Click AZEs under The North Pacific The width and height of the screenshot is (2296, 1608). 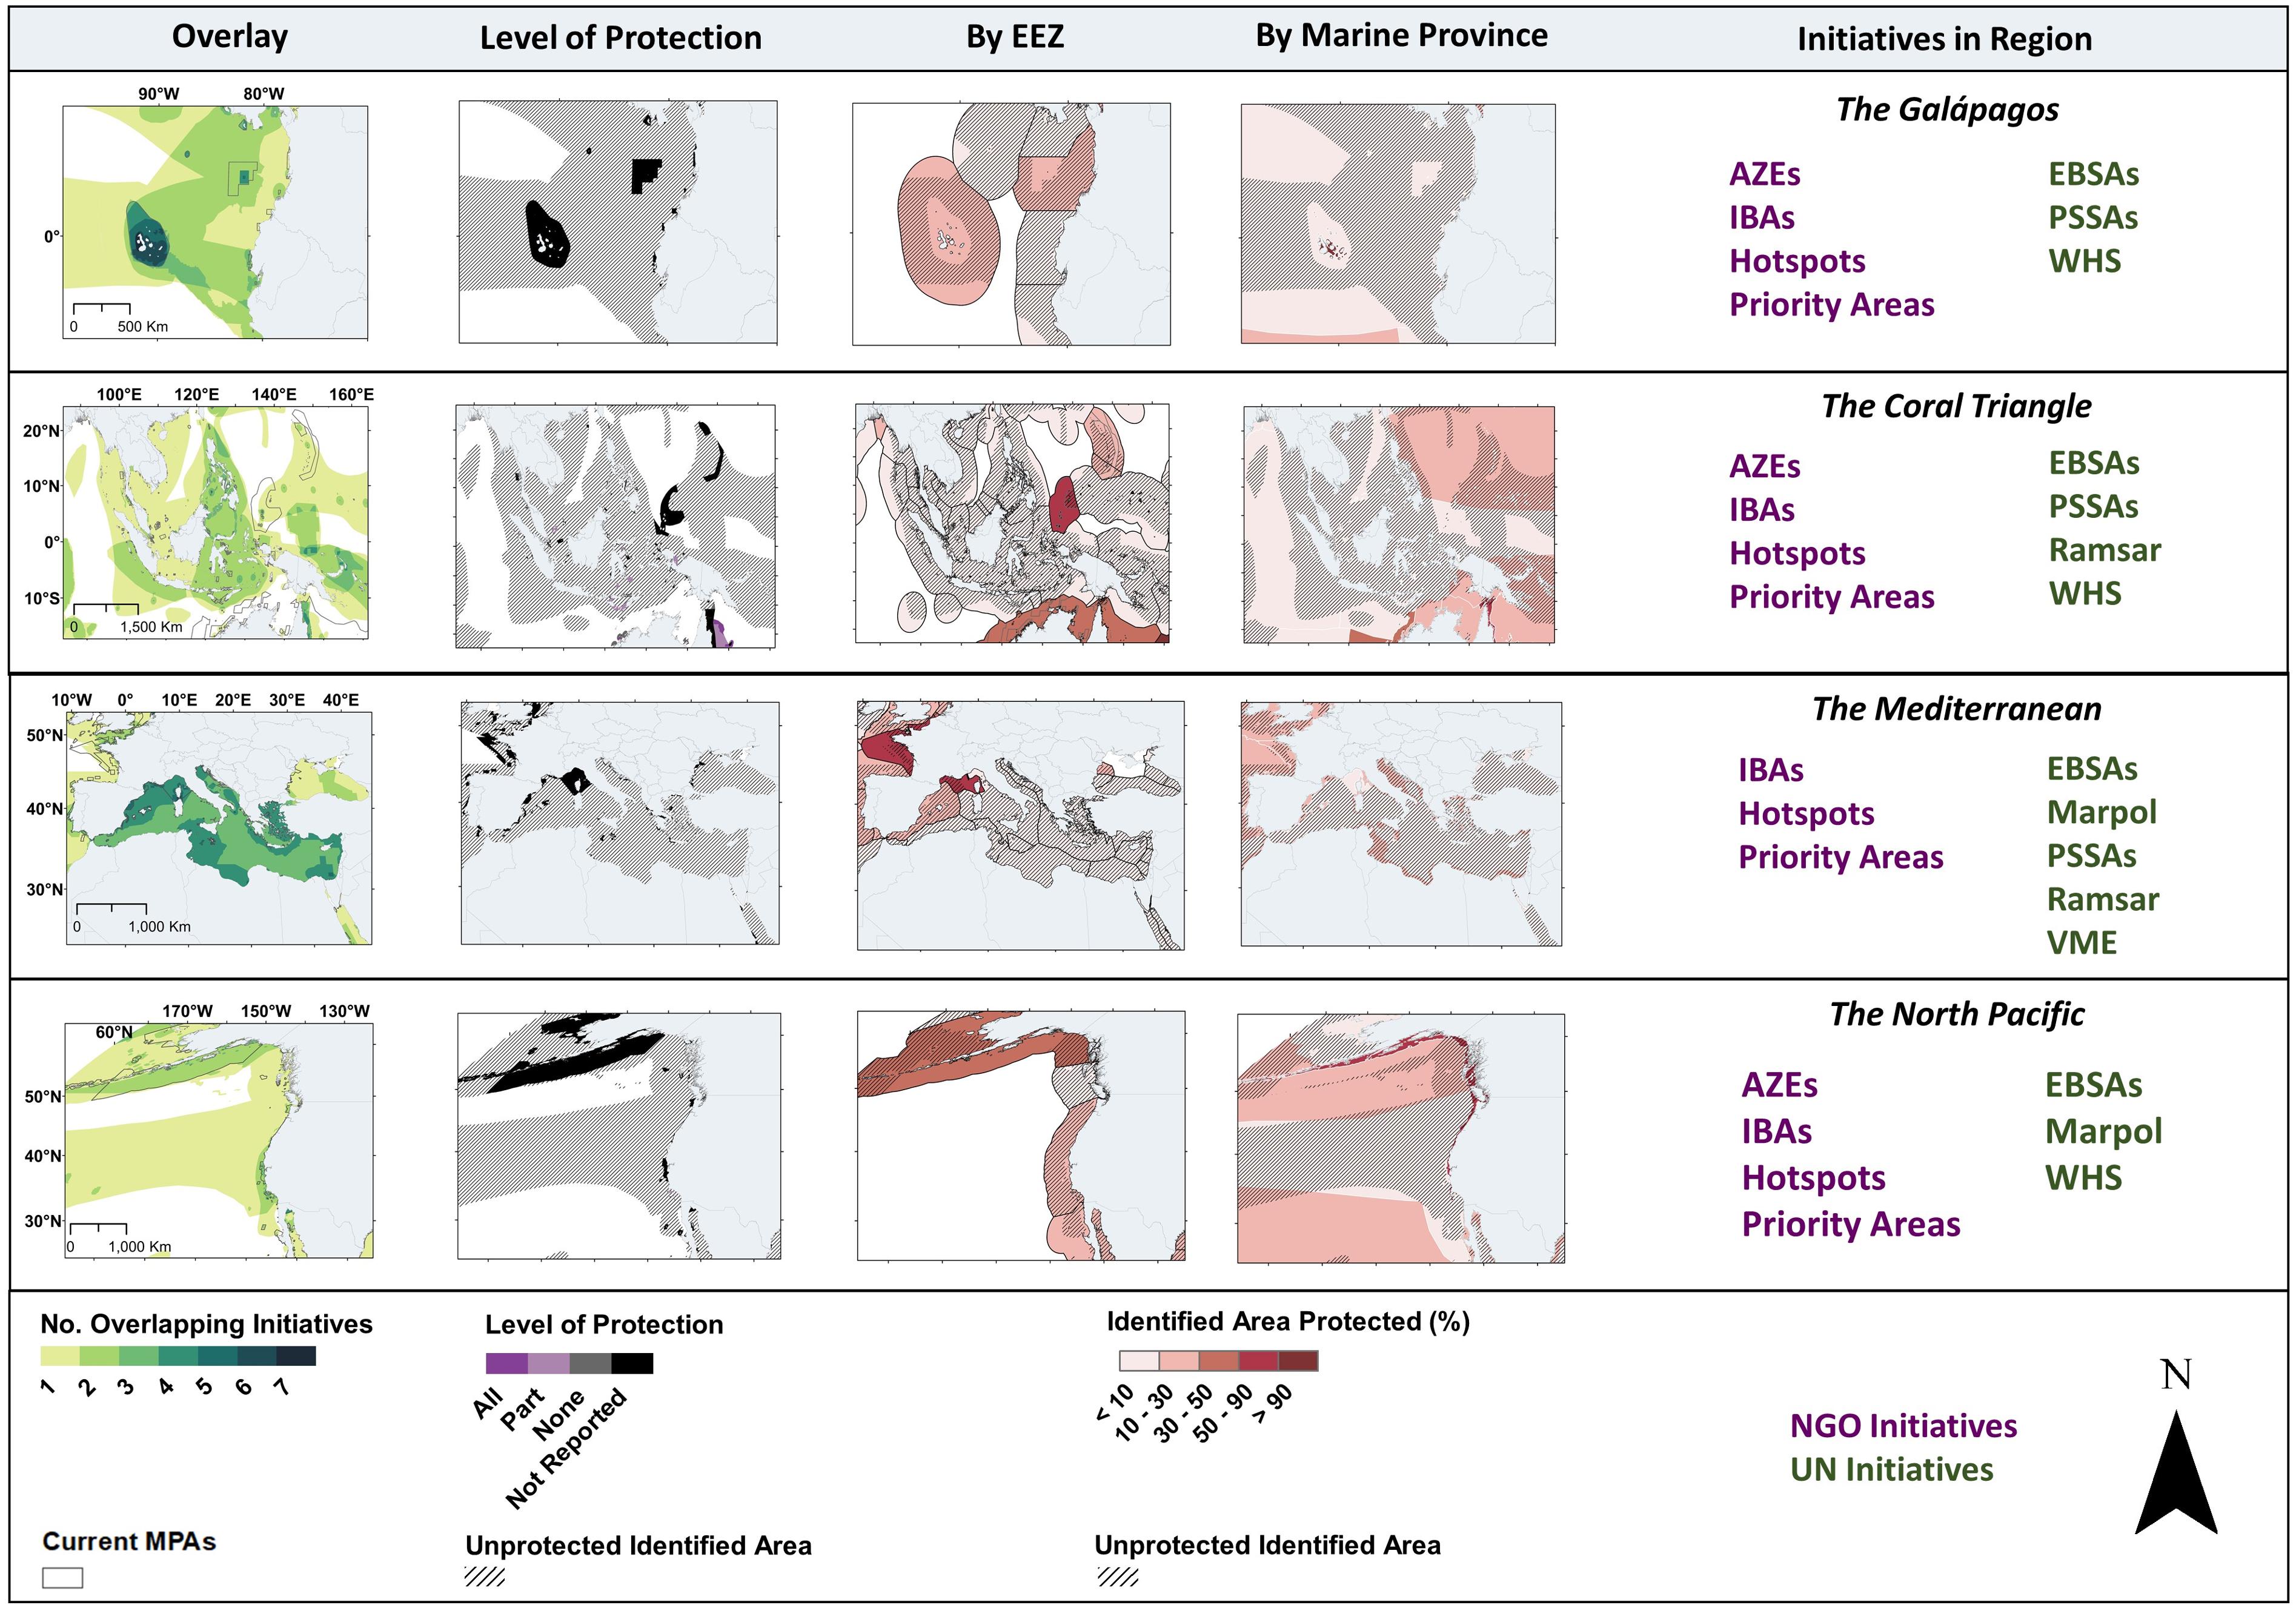point(1780,1085)
